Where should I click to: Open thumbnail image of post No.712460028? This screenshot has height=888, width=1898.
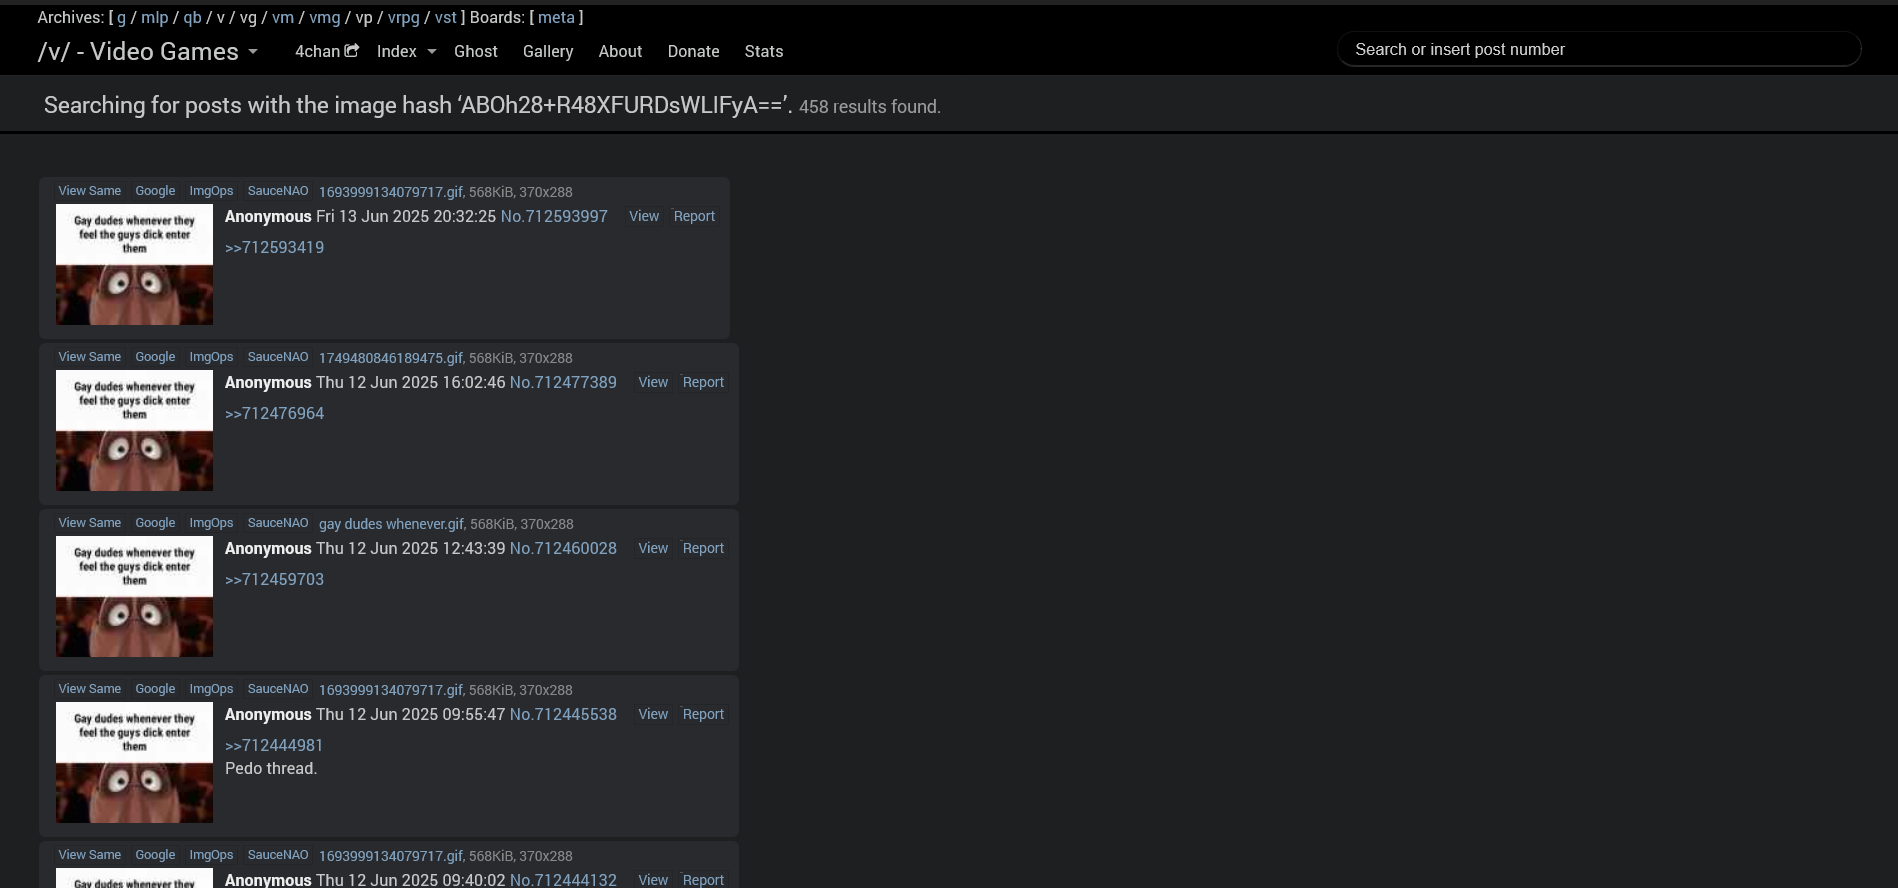pyautogui.click(x=134, y=596)
